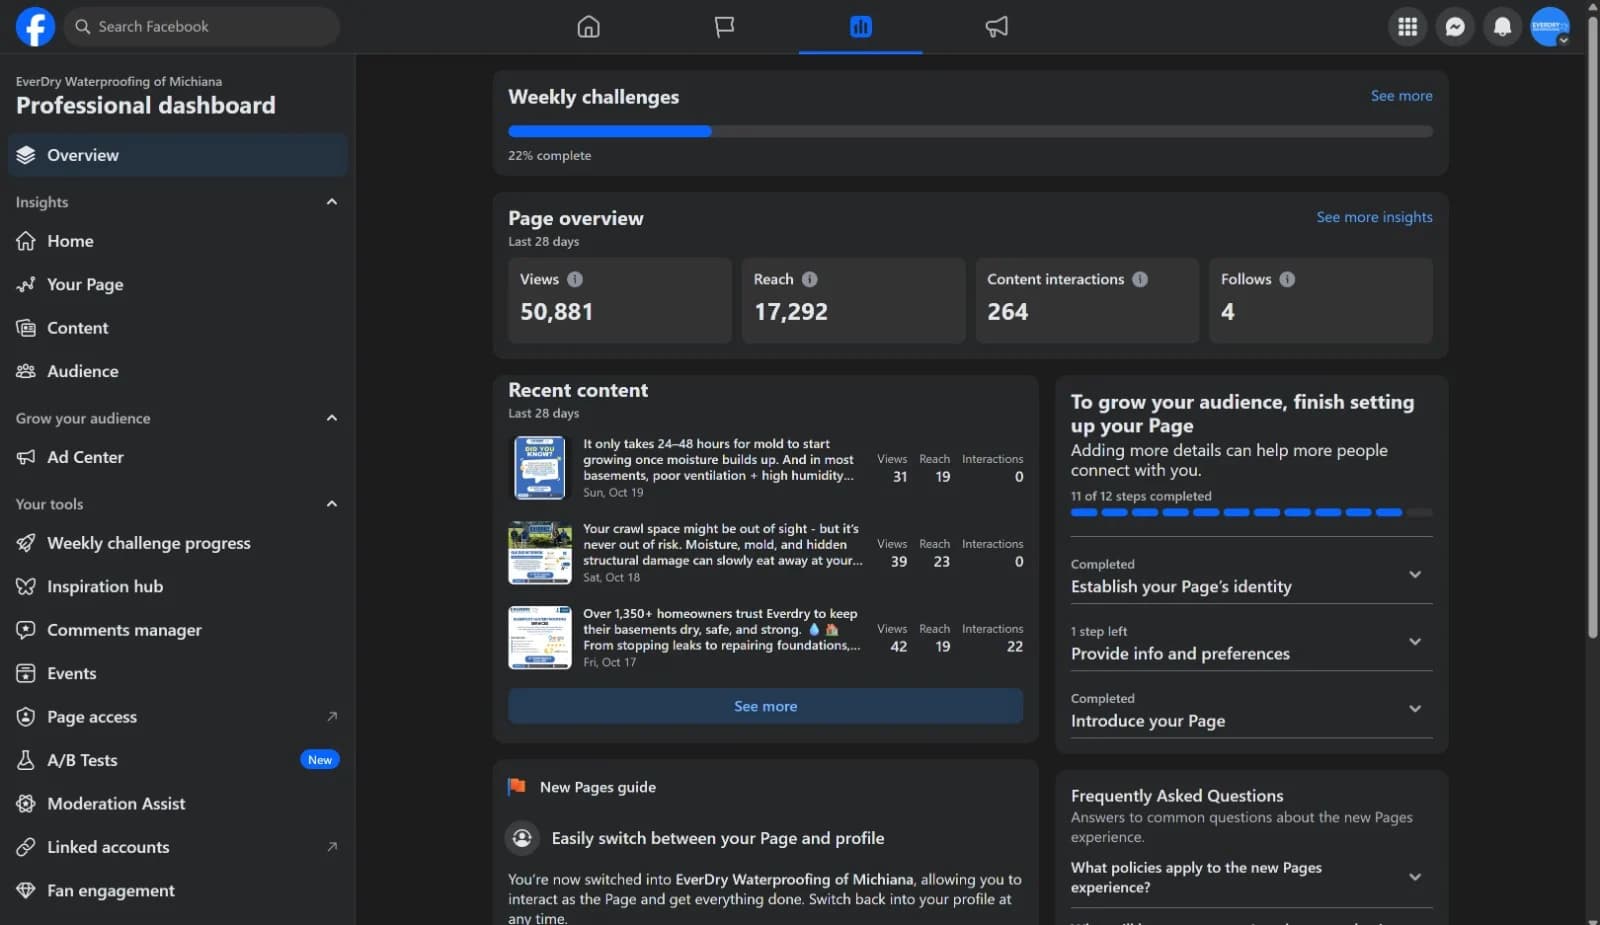Open Weekly challenge progress tool
Screen dimensions: 1600x925
tap(178, 543)
